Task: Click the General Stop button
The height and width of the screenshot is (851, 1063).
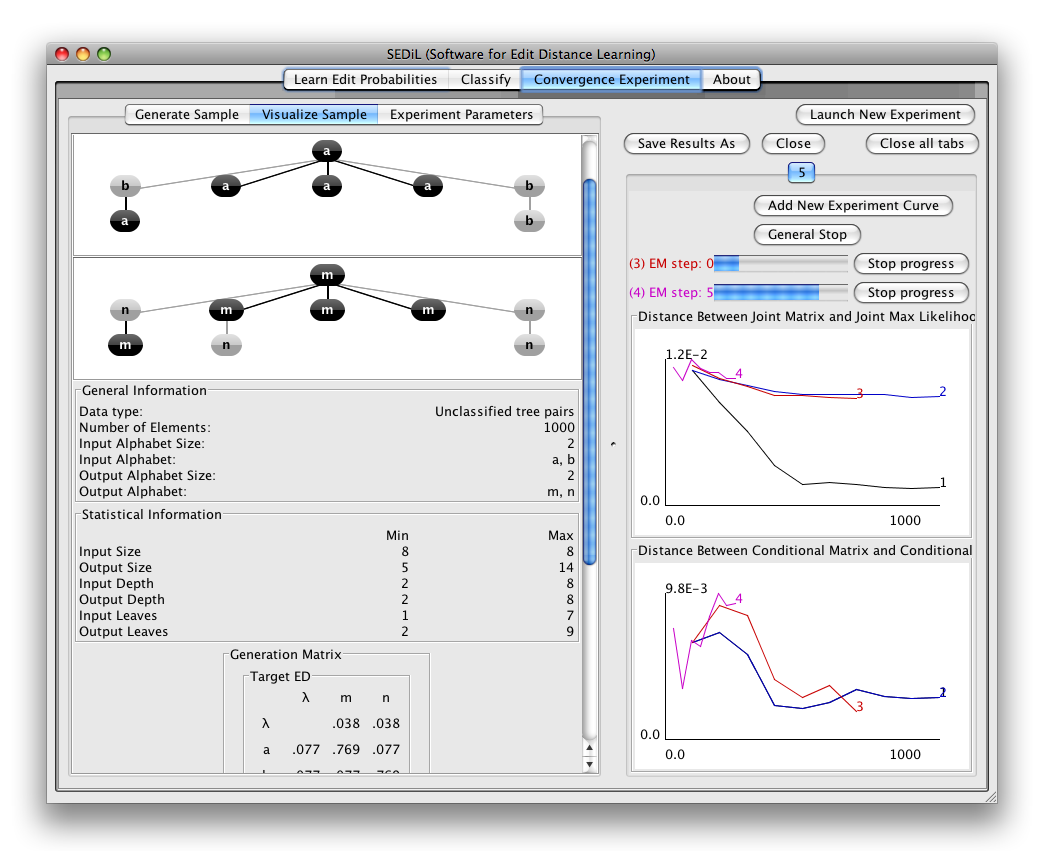Action: click(807, 235)
